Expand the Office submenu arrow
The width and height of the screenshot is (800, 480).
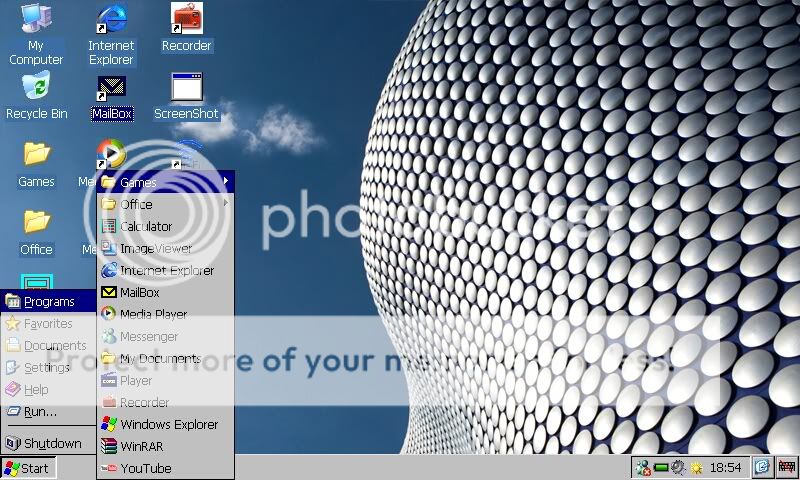226,203
